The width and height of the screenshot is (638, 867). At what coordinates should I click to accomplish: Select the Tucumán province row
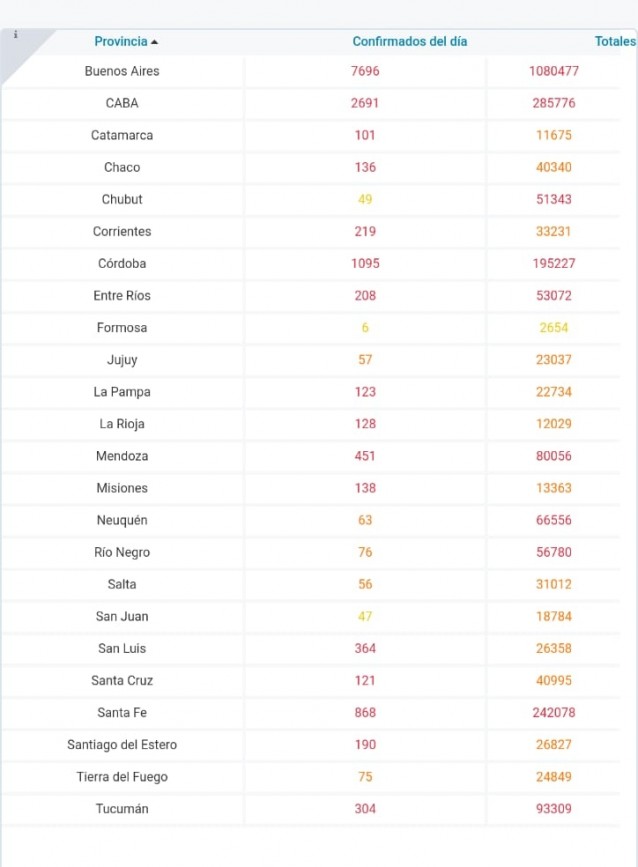click(122, 808)
